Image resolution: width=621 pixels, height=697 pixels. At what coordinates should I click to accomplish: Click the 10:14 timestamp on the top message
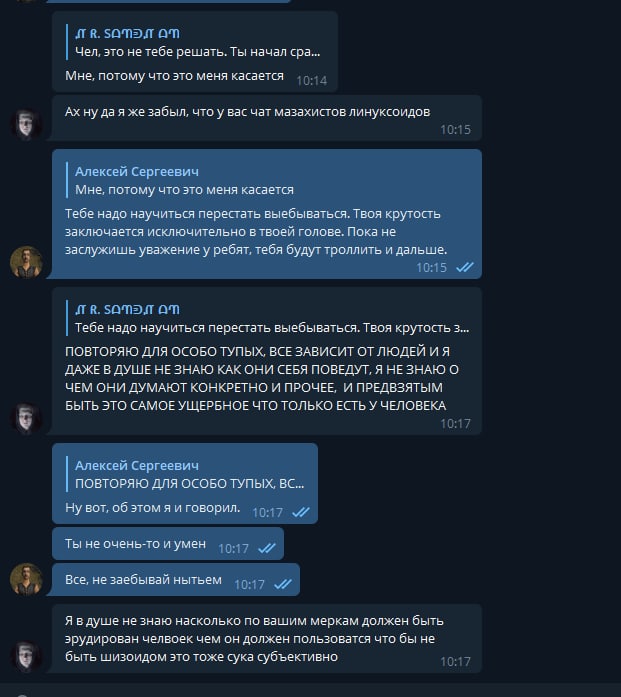point(312,80)
